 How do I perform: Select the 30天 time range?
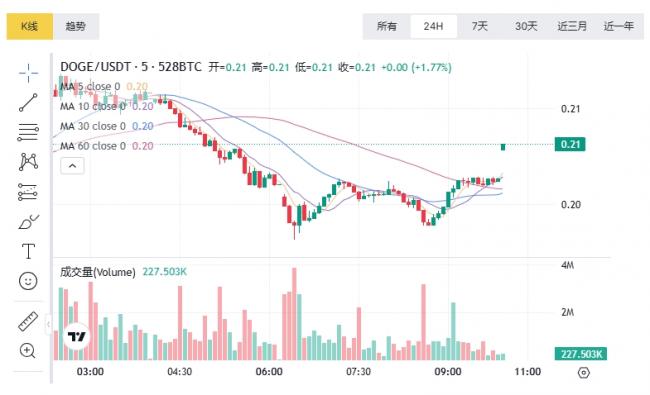tap(526, 26)
